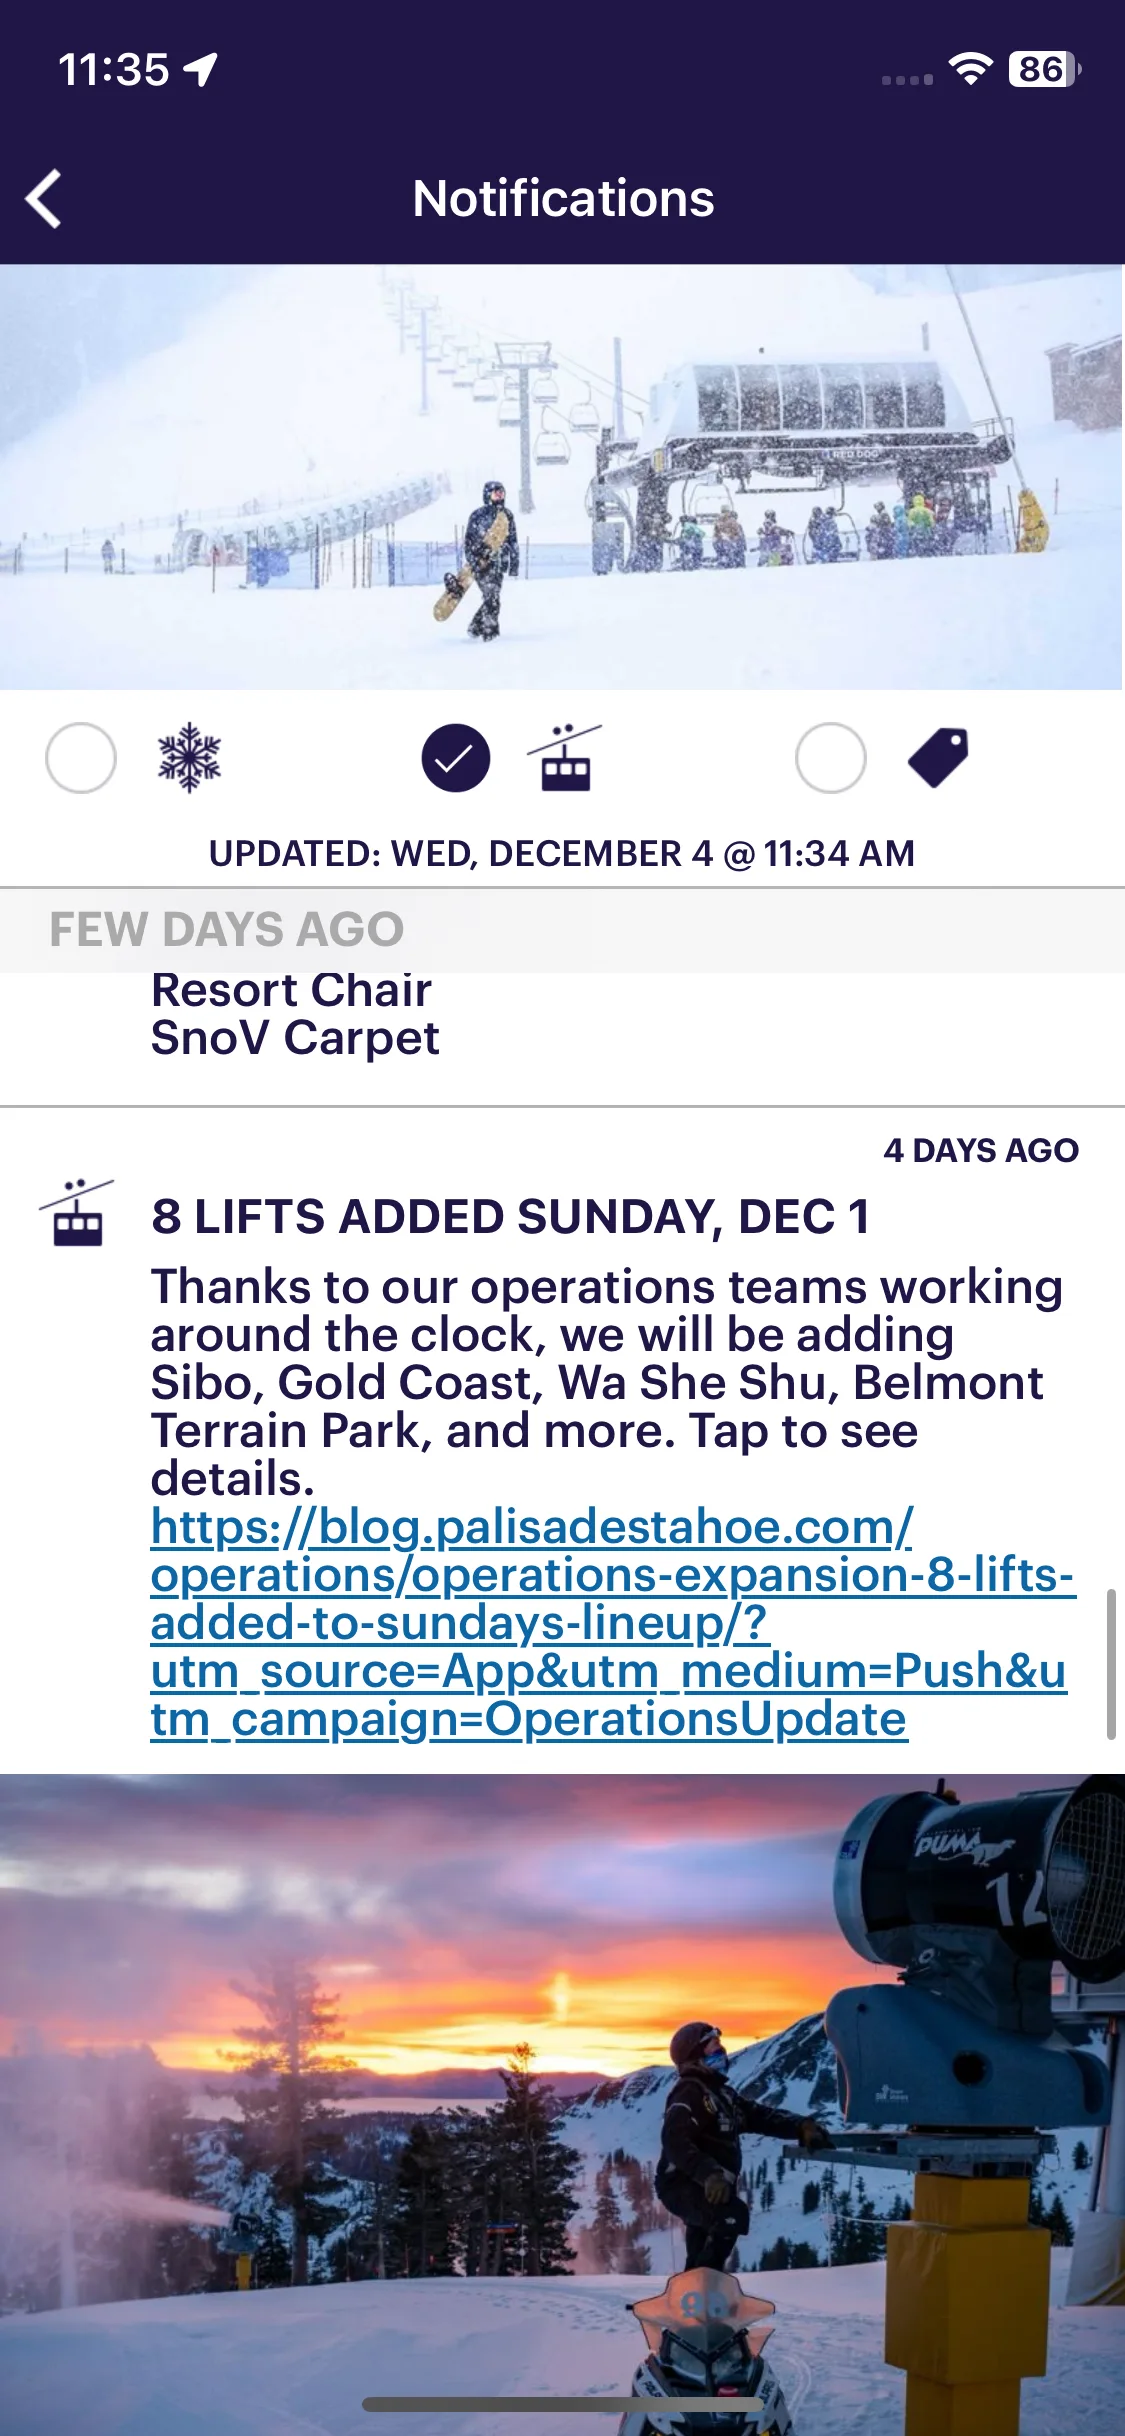Open the blog.palisadestahoe.com operations link
Image resolution: width=1125 pixels, height=2436 pixels.
pos(612,1623)
